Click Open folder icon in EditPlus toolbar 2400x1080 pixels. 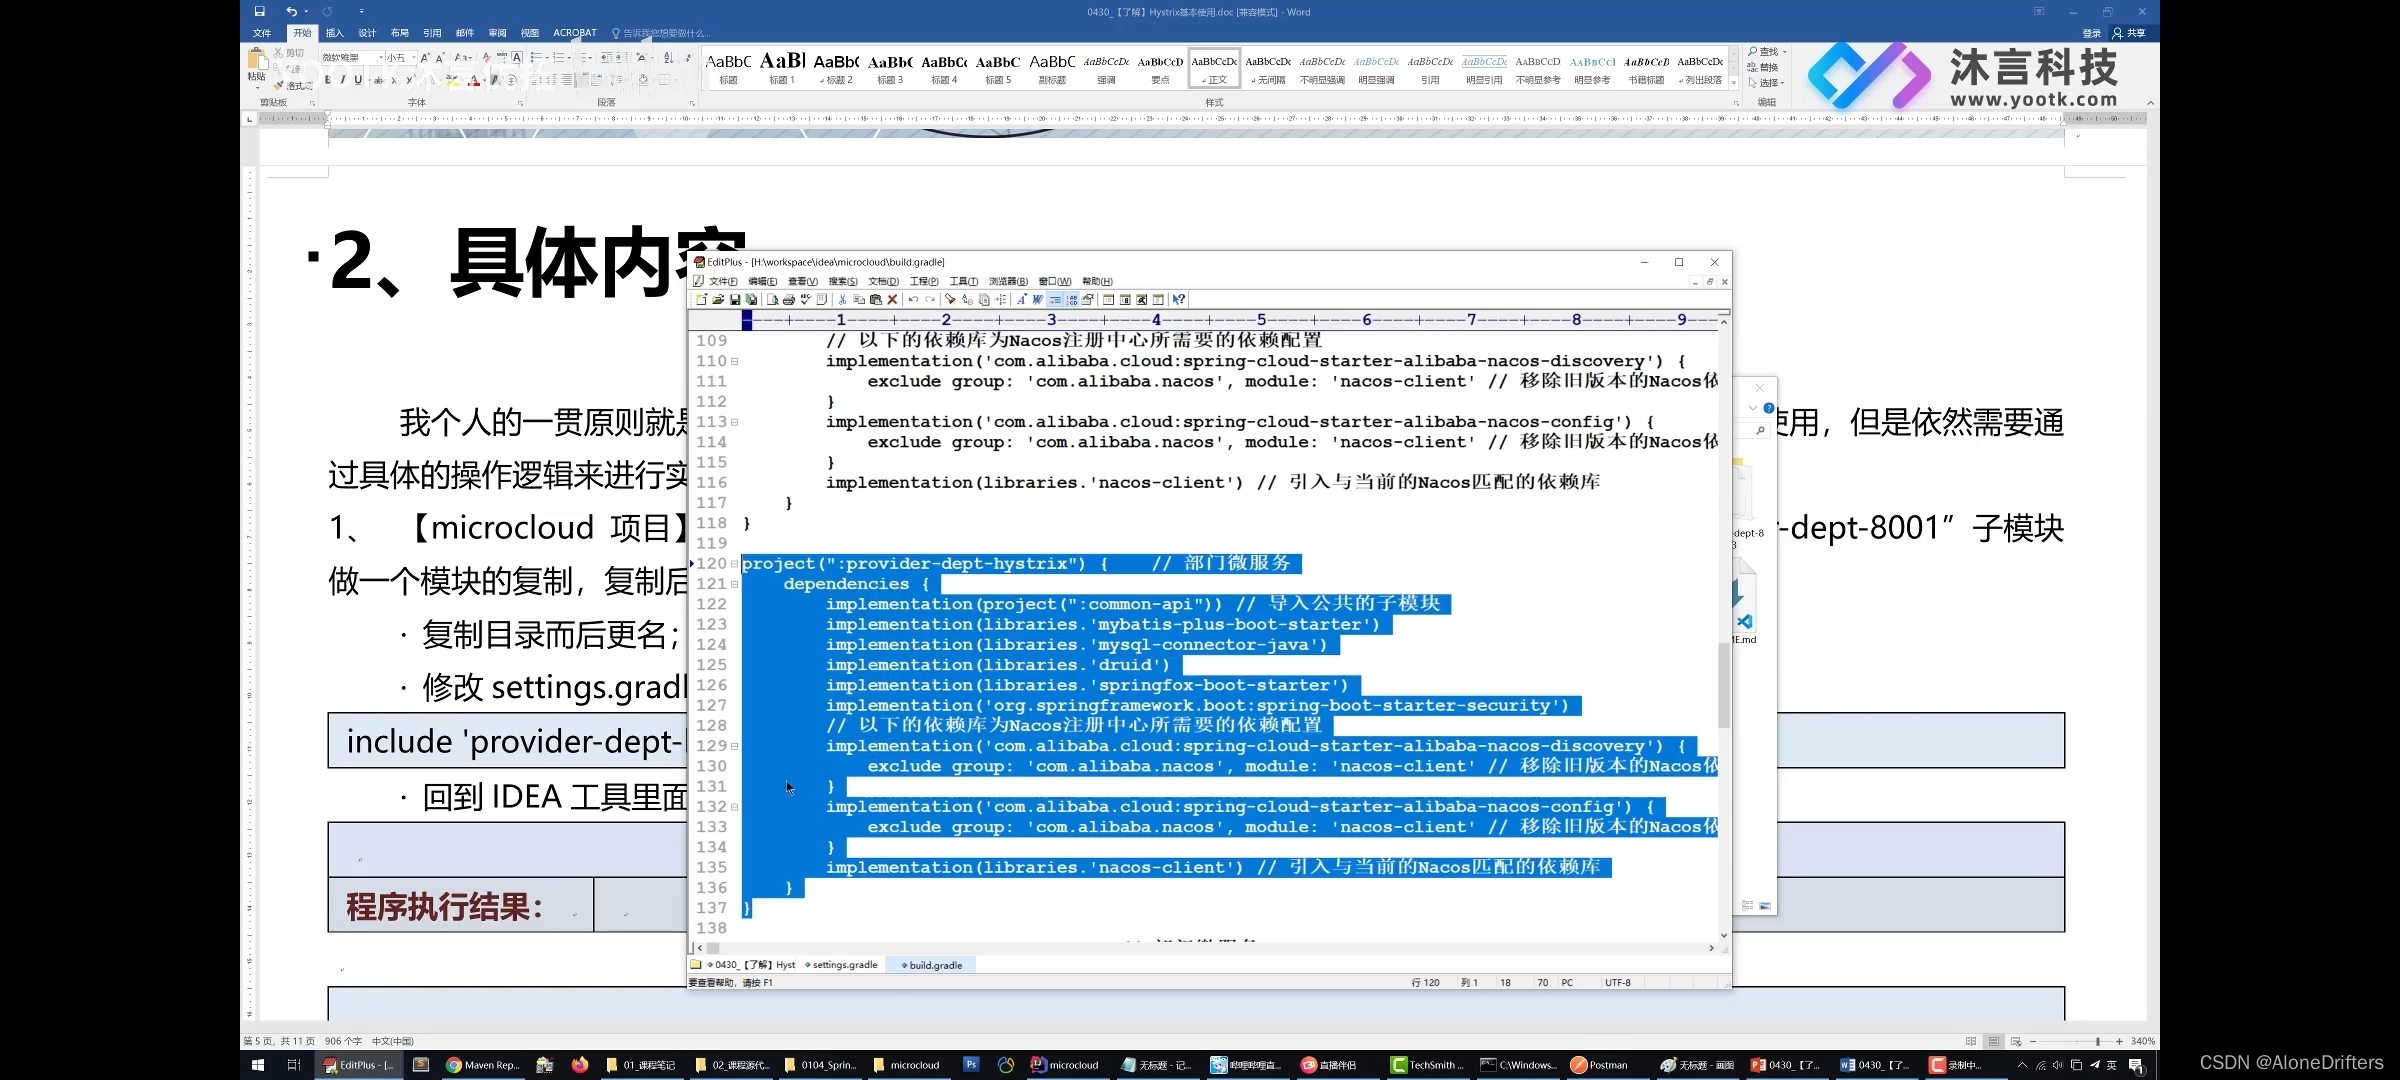(x=718, y=299)
